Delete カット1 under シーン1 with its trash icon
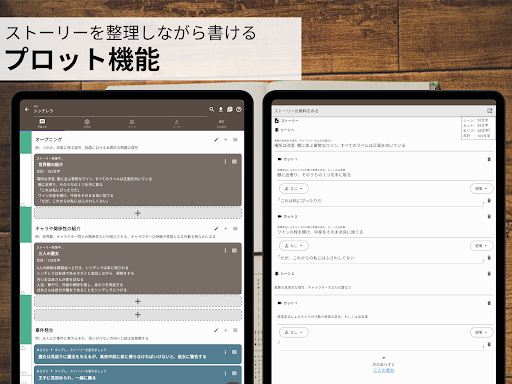This screenshot has width=512, height=384. [489, 159]
